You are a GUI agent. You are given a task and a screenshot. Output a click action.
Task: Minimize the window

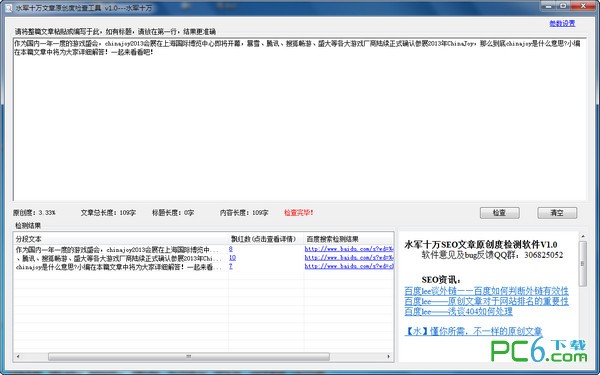(549, 6)
